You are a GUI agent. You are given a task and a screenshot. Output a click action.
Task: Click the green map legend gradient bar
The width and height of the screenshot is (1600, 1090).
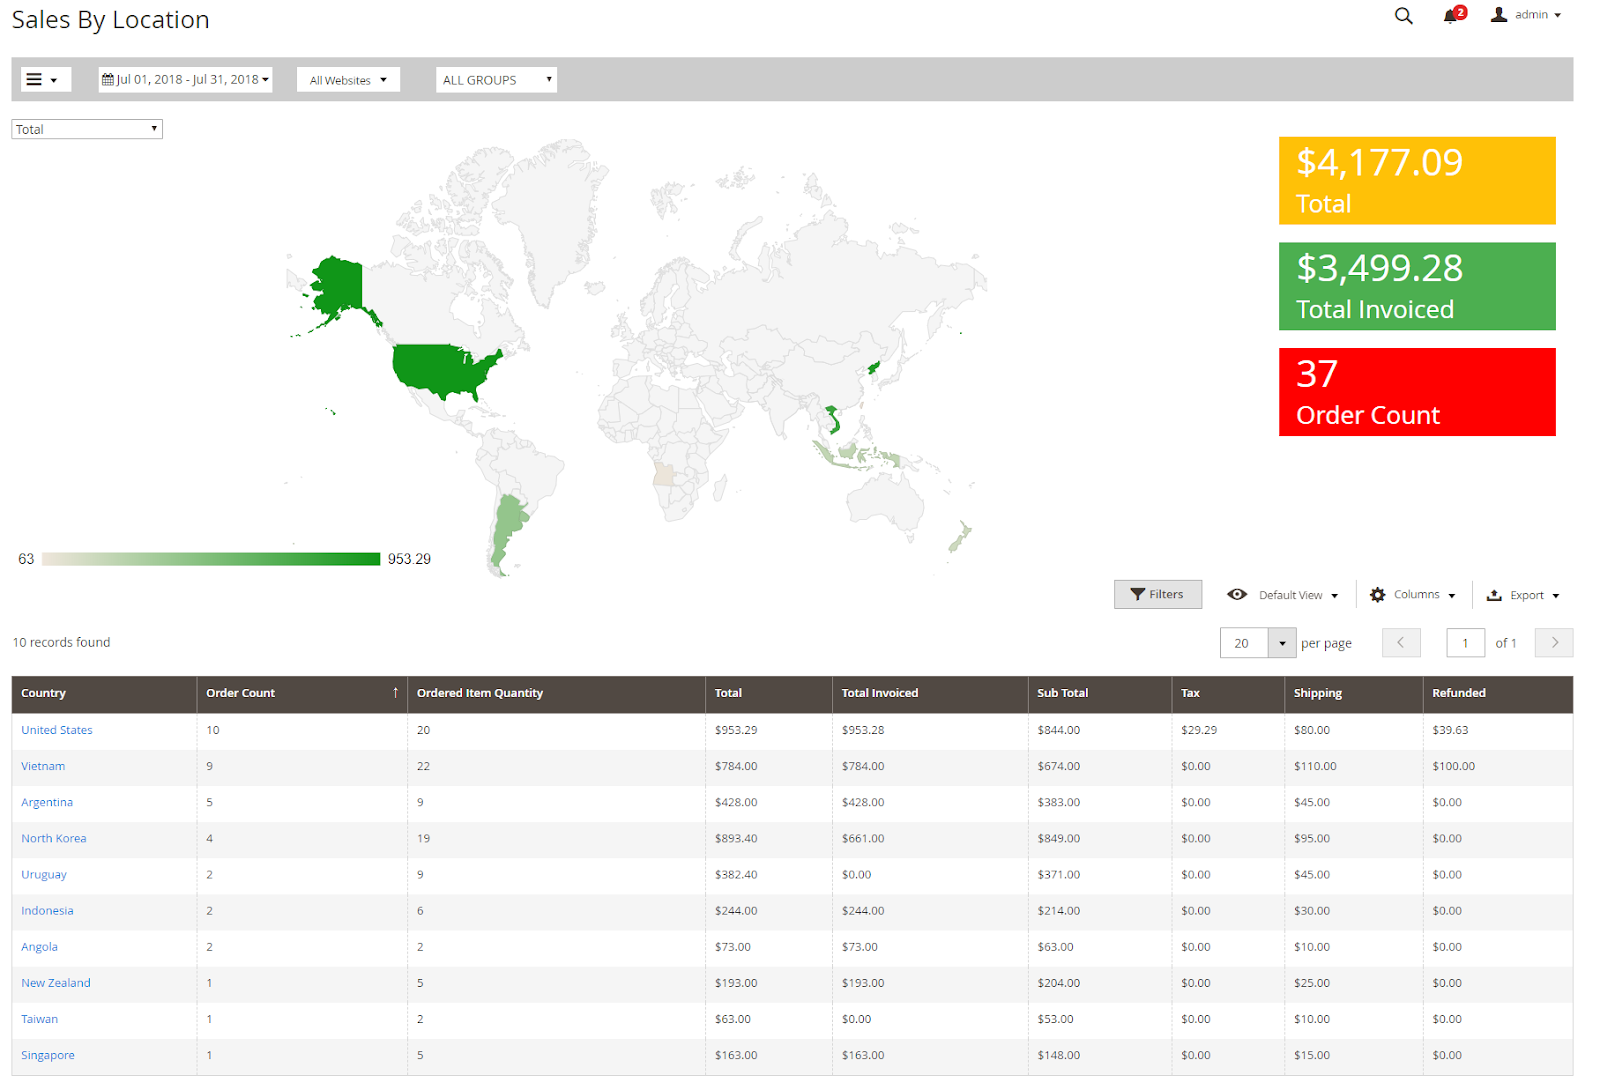tap(211, 559)
